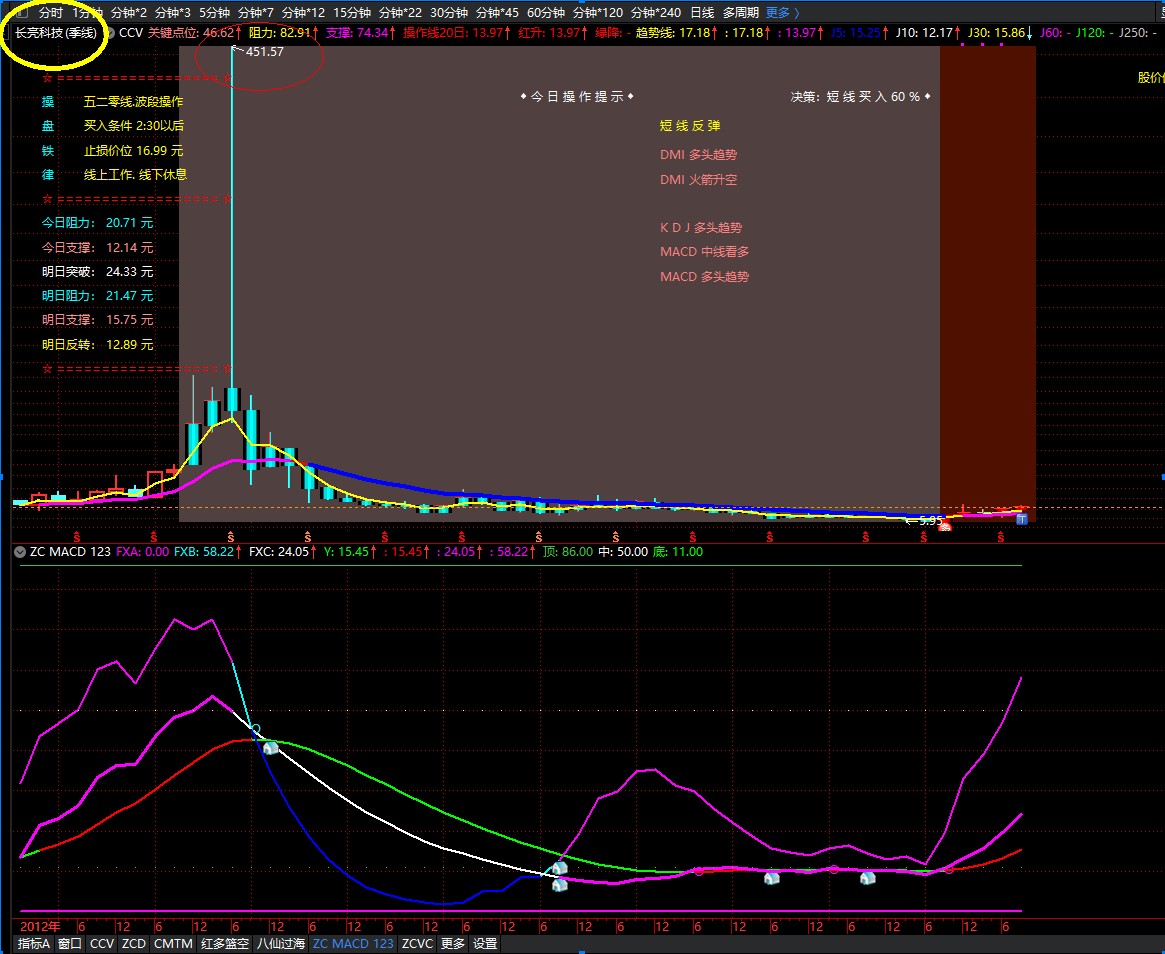1165x954 pixels.
Task: Switch to the 日线 daily chart
Action: 702,13
